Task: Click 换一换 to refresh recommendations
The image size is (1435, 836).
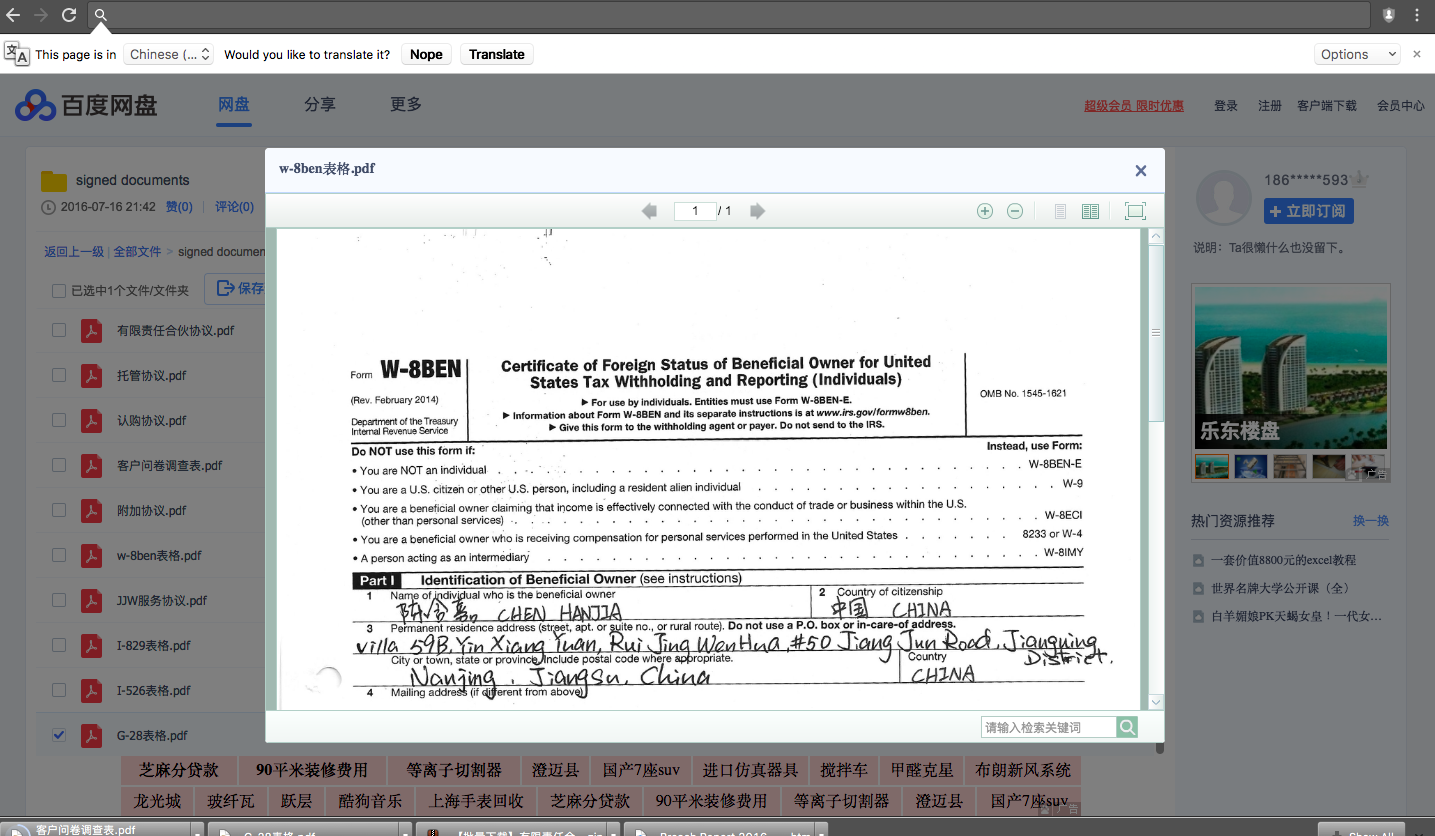Action: (1371, 521)
